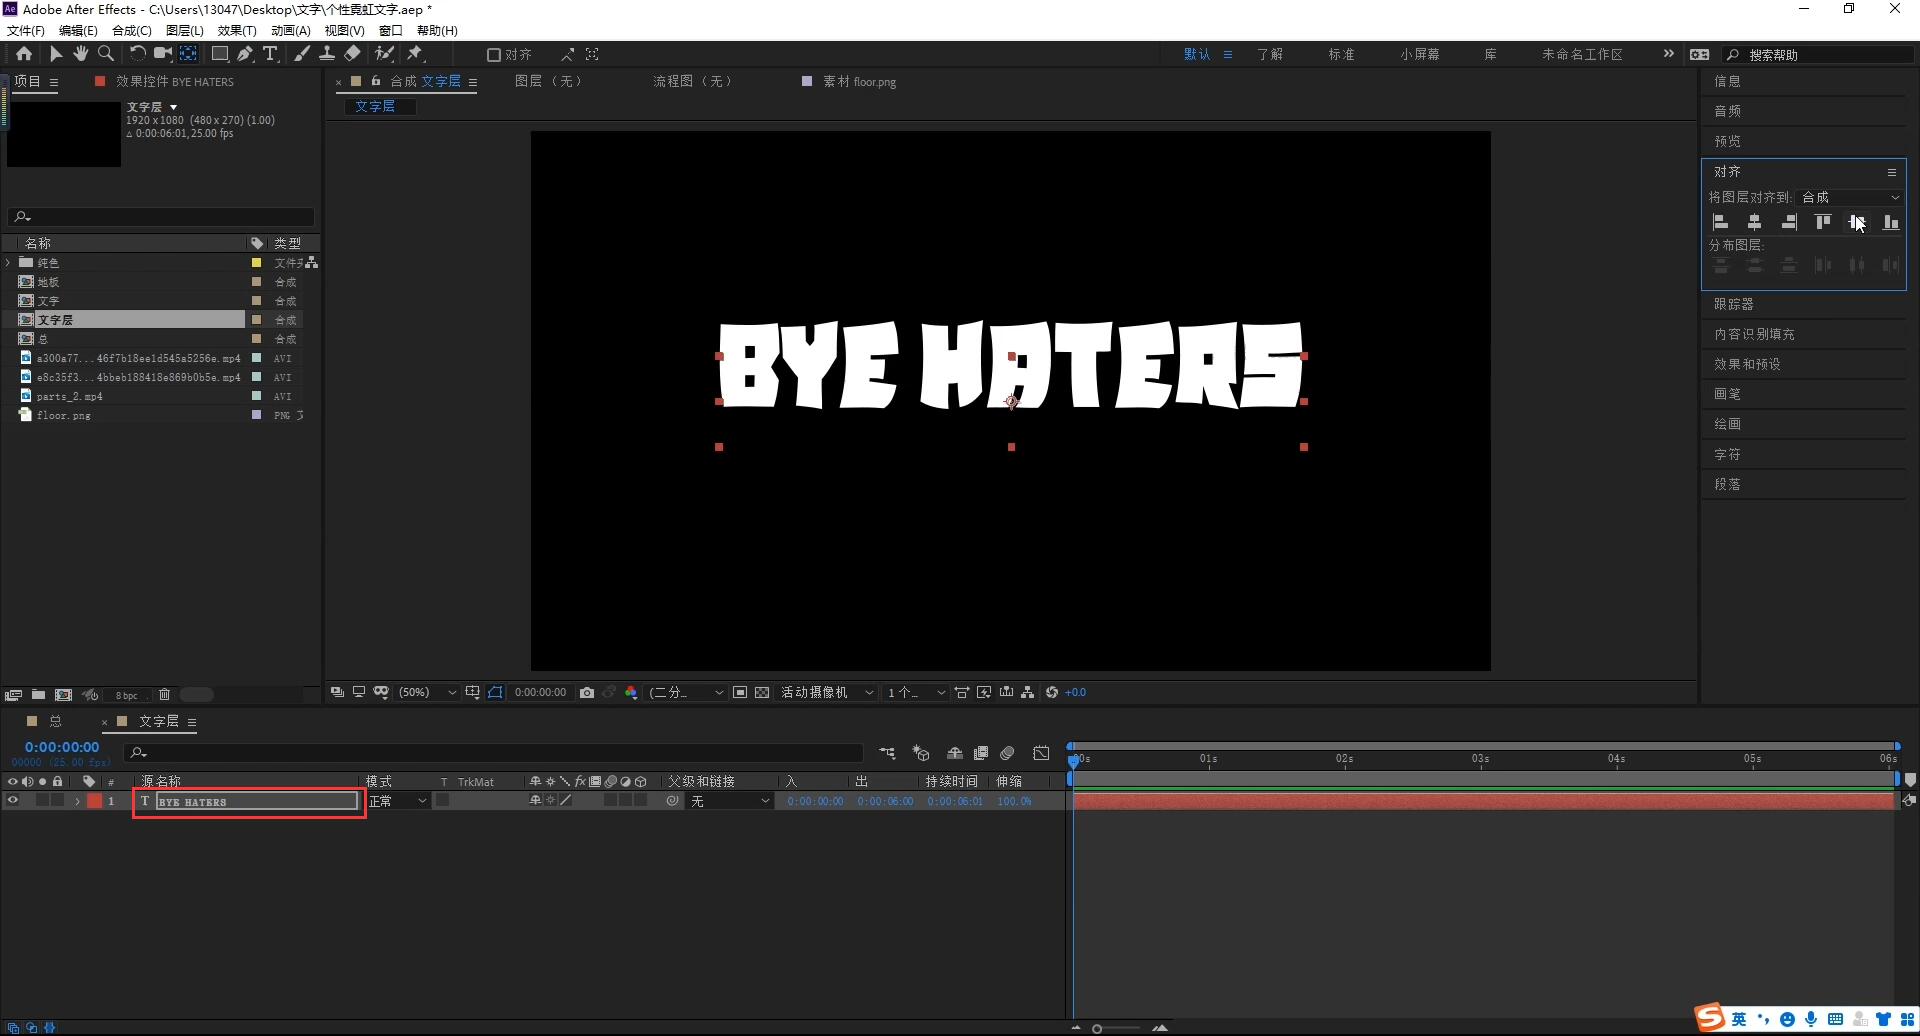This screenshot has width=1920, height=1036.
Task: Select the Hand tool
Action: pos(80,54)
